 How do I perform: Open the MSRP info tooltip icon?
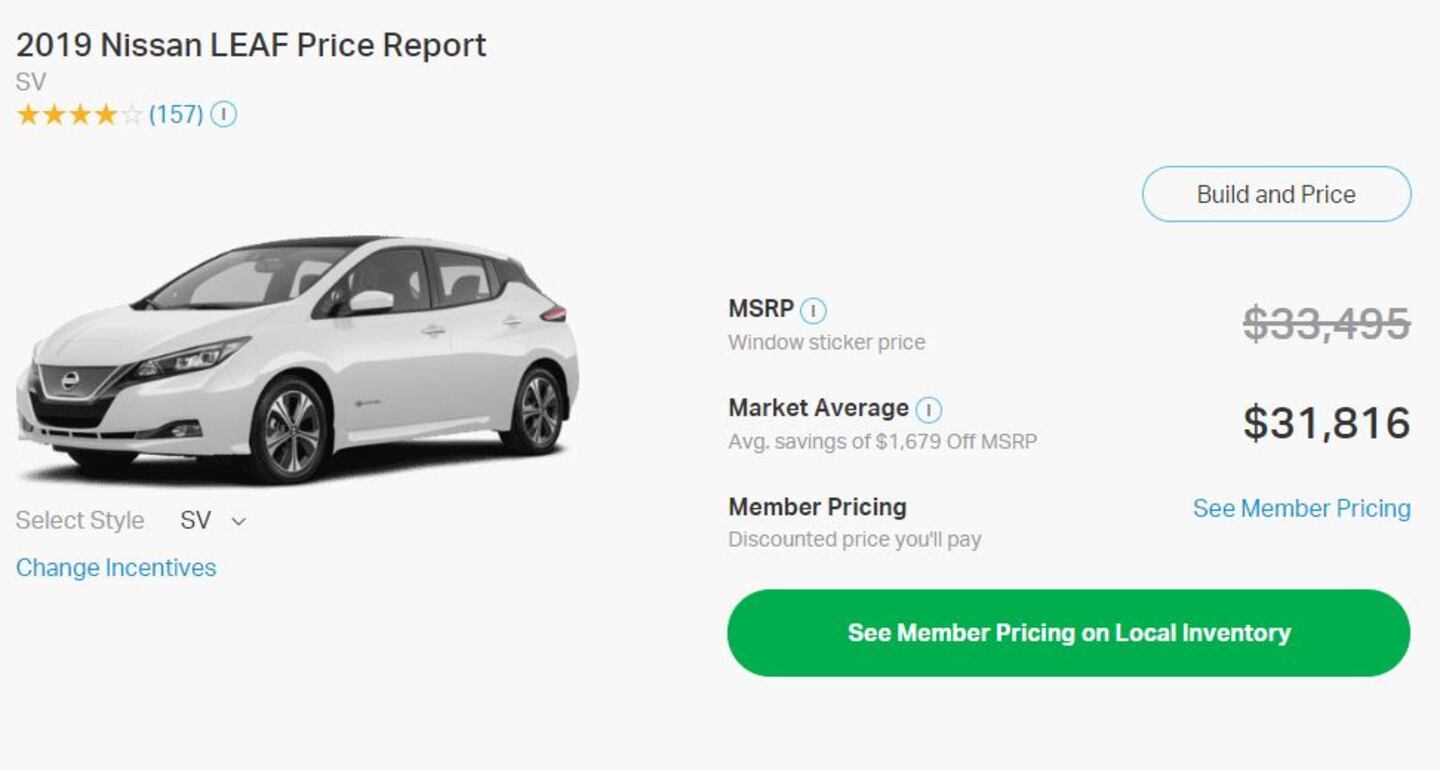click(813, 311)
